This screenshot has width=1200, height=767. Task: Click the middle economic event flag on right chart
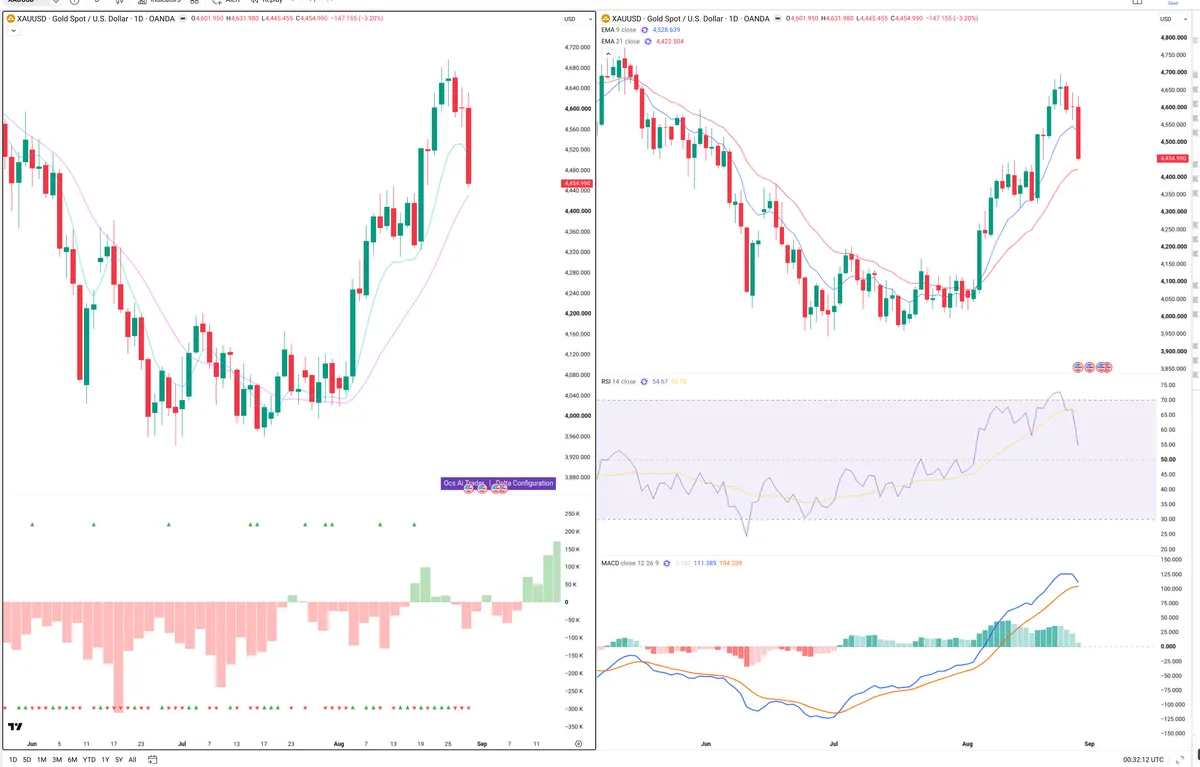point(1091,367)
